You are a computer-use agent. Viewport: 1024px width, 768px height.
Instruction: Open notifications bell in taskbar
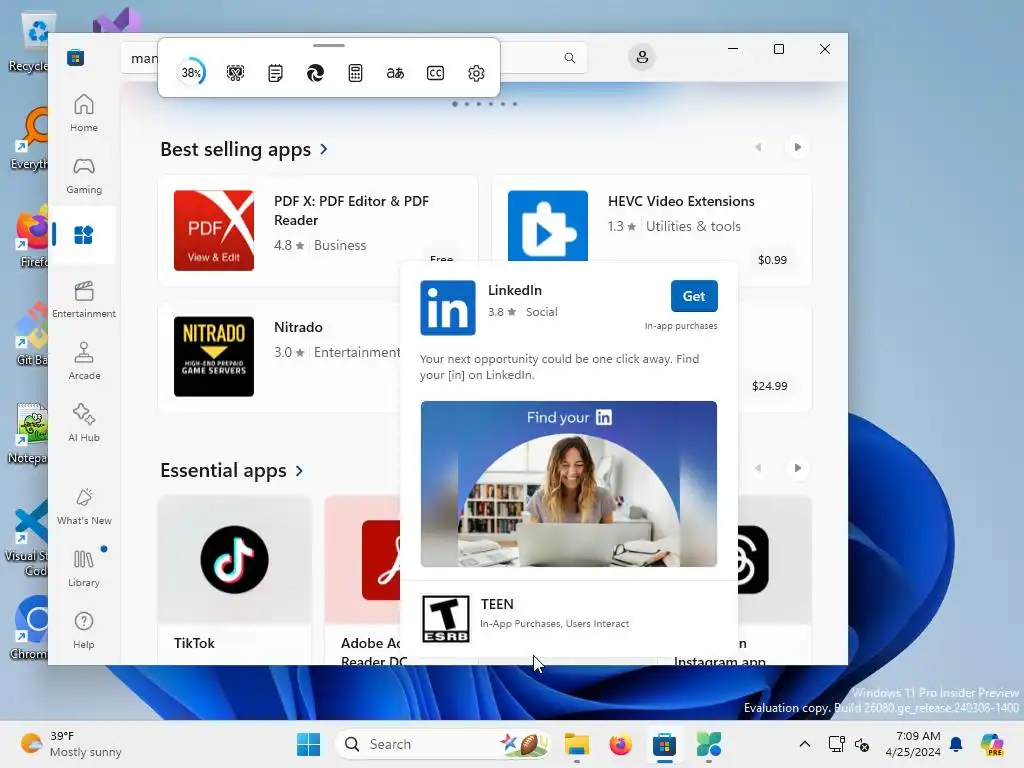click(956, 744)
